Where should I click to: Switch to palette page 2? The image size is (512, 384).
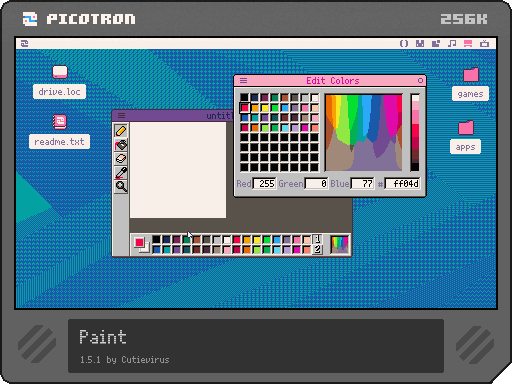(317, 249)
